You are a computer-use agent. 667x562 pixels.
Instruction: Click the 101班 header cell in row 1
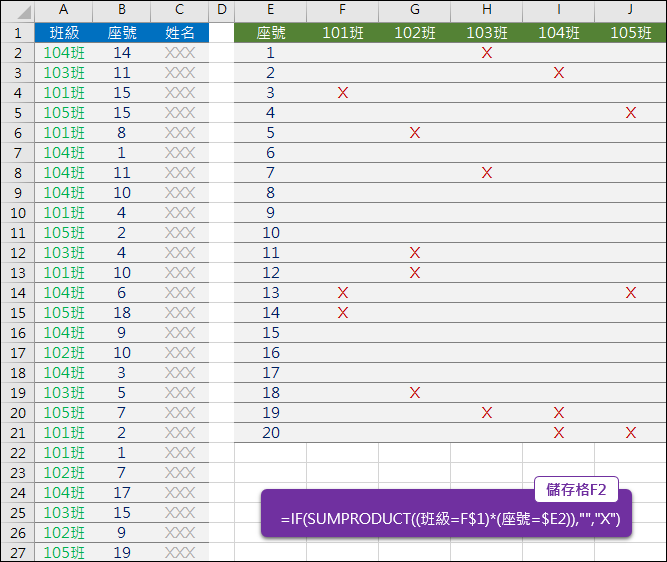click(x=342, y=33)
